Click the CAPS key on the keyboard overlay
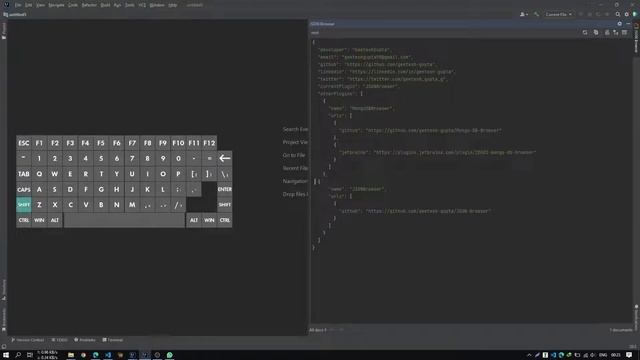Screen dimensions: 640x360 point(24,189)
